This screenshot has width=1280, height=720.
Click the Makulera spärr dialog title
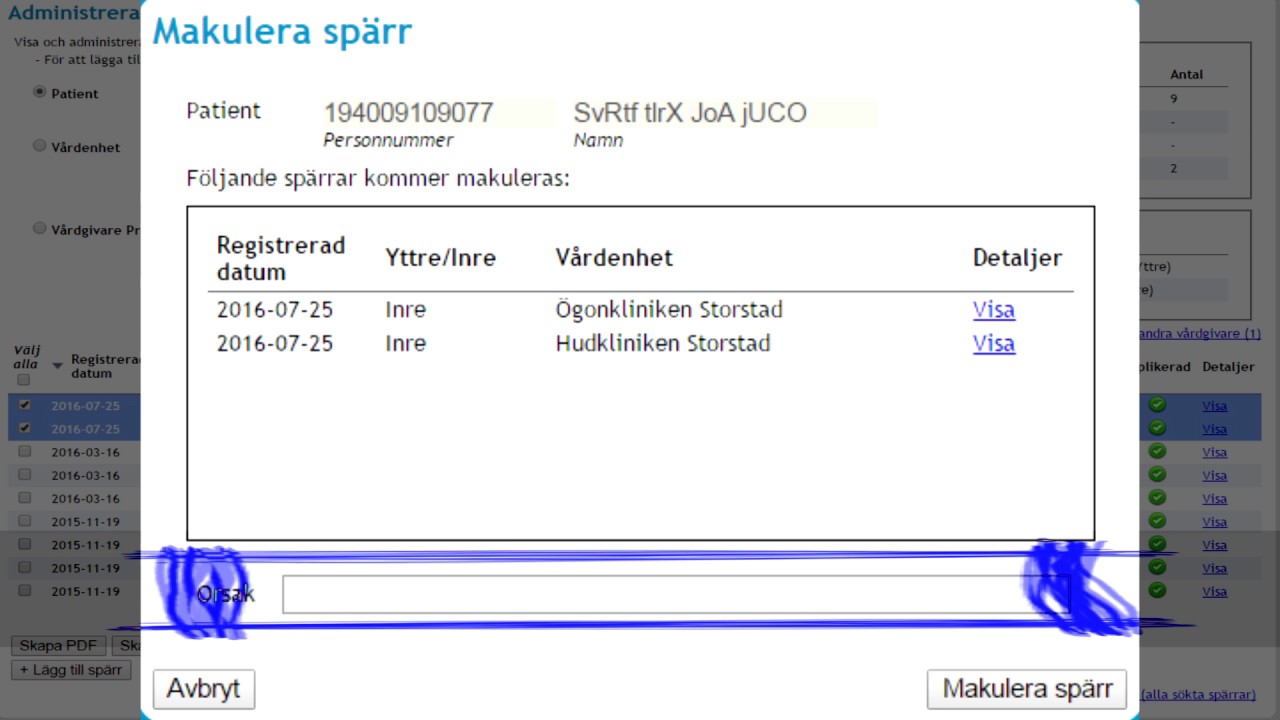point(282,31)
